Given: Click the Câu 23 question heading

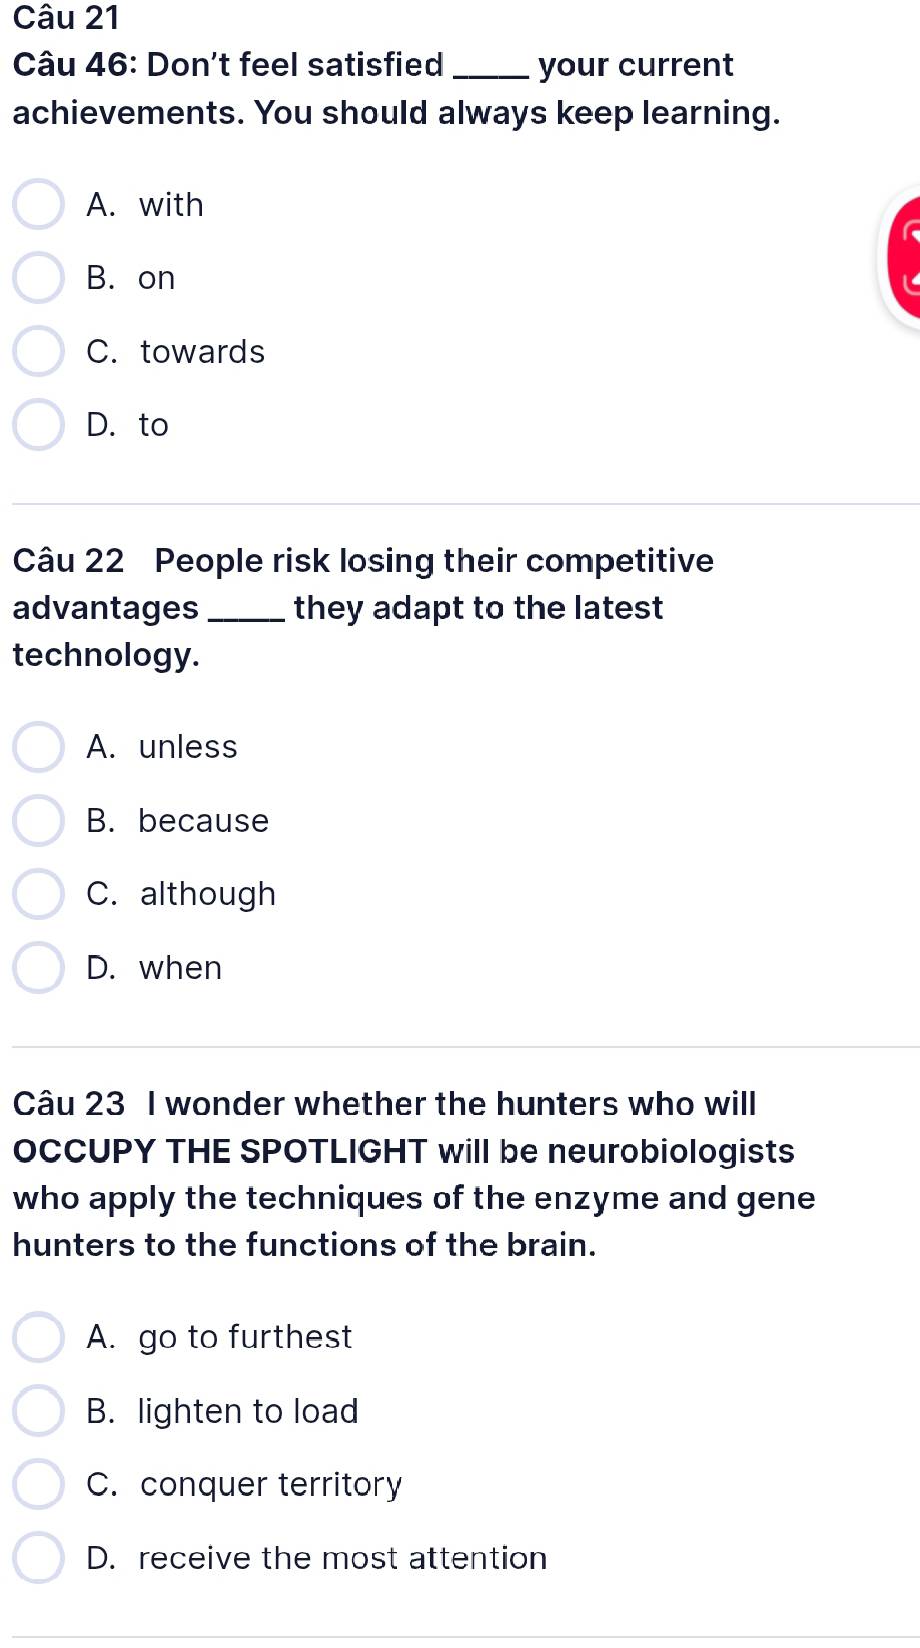Looking at the screenshot, I should [x=68, y=1103].
